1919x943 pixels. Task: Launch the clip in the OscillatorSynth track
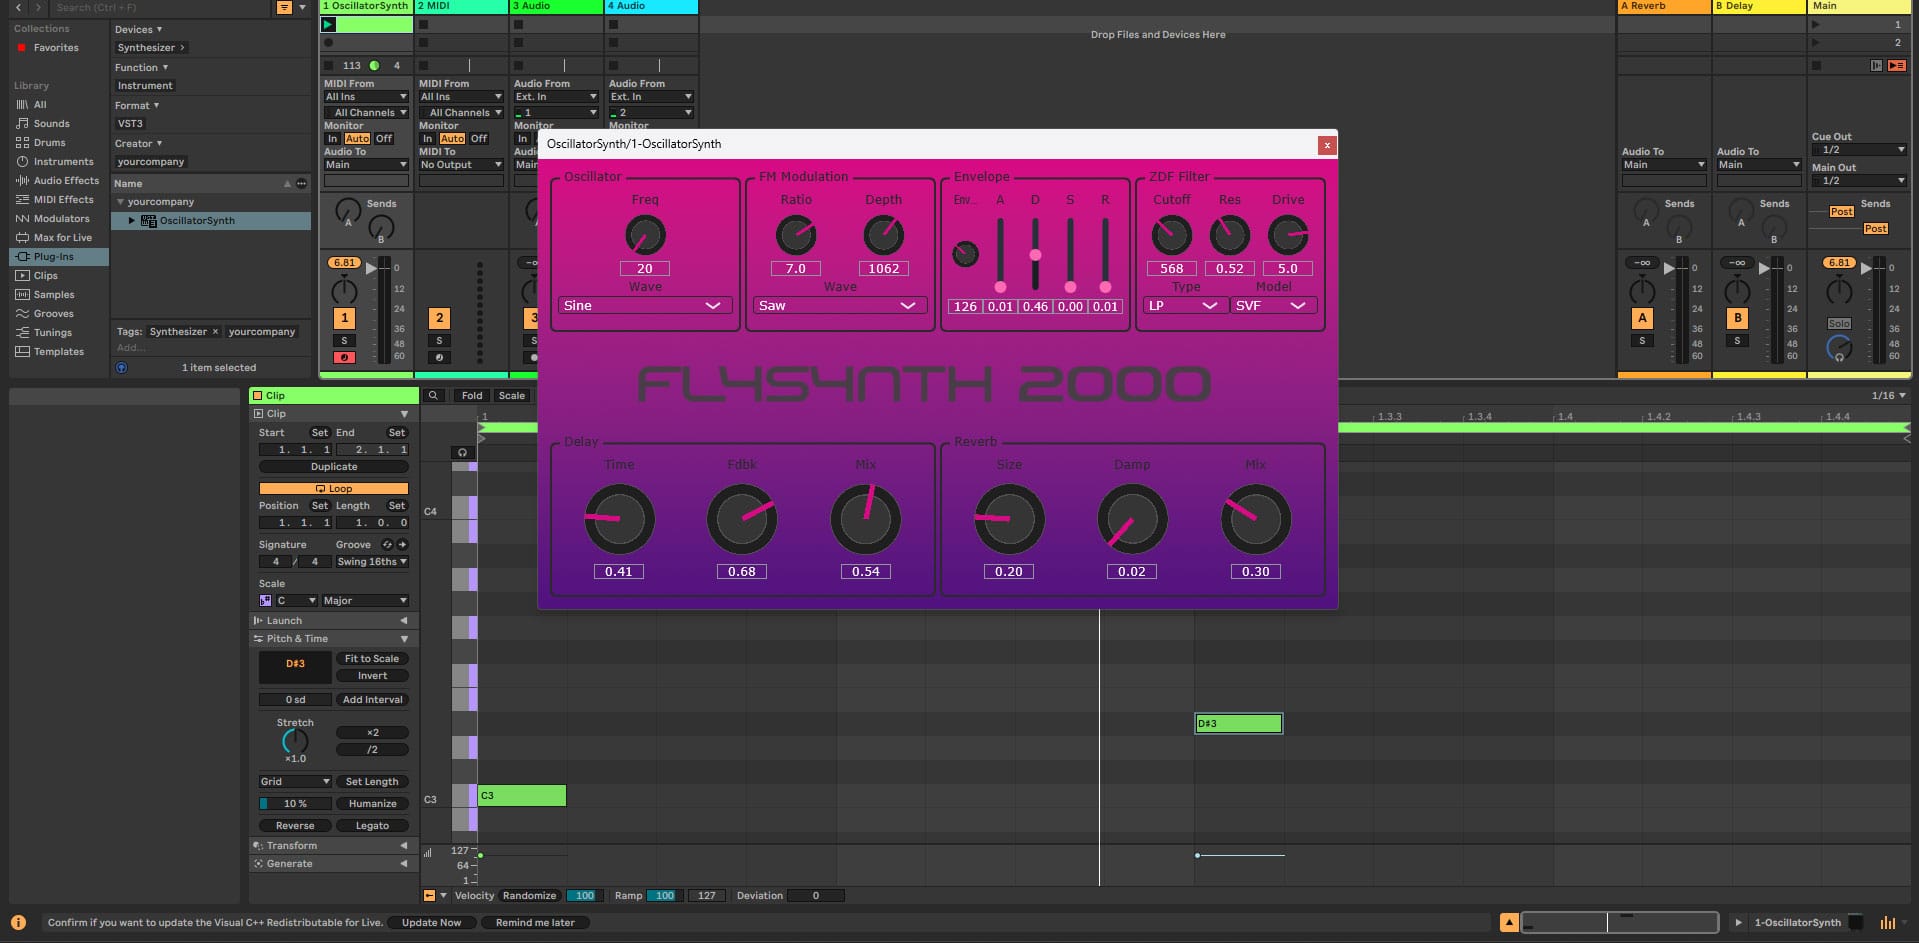click(329, 25)
